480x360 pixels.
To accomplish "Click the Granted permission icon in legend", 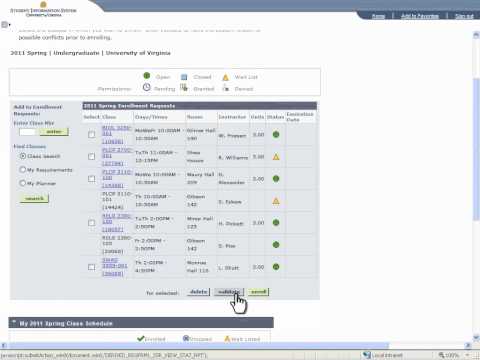I will [x=184, y=88].
